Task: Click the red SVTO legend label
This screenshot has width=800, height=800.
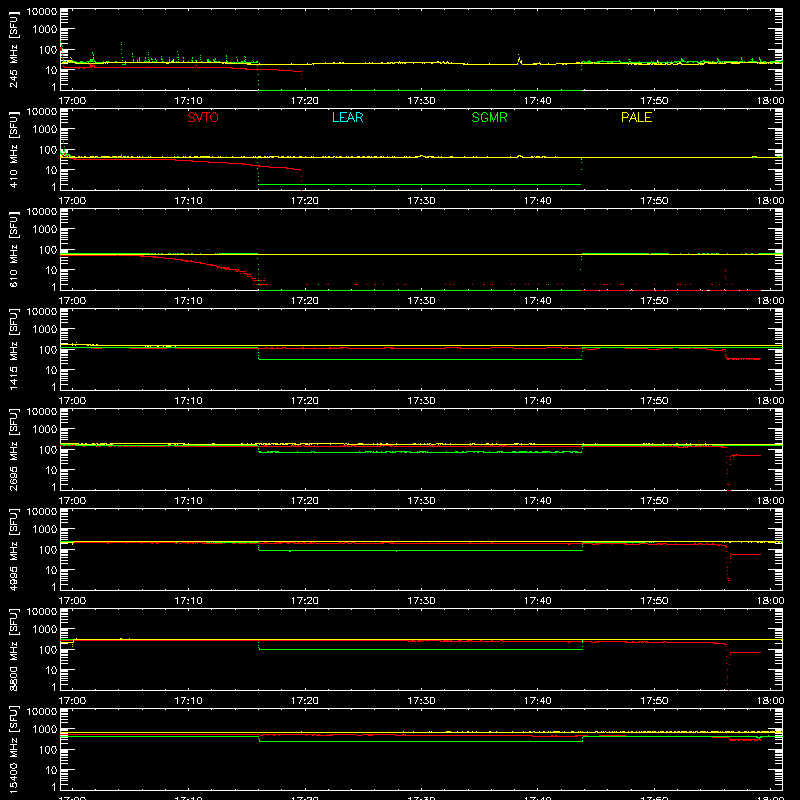Action: 203,117
